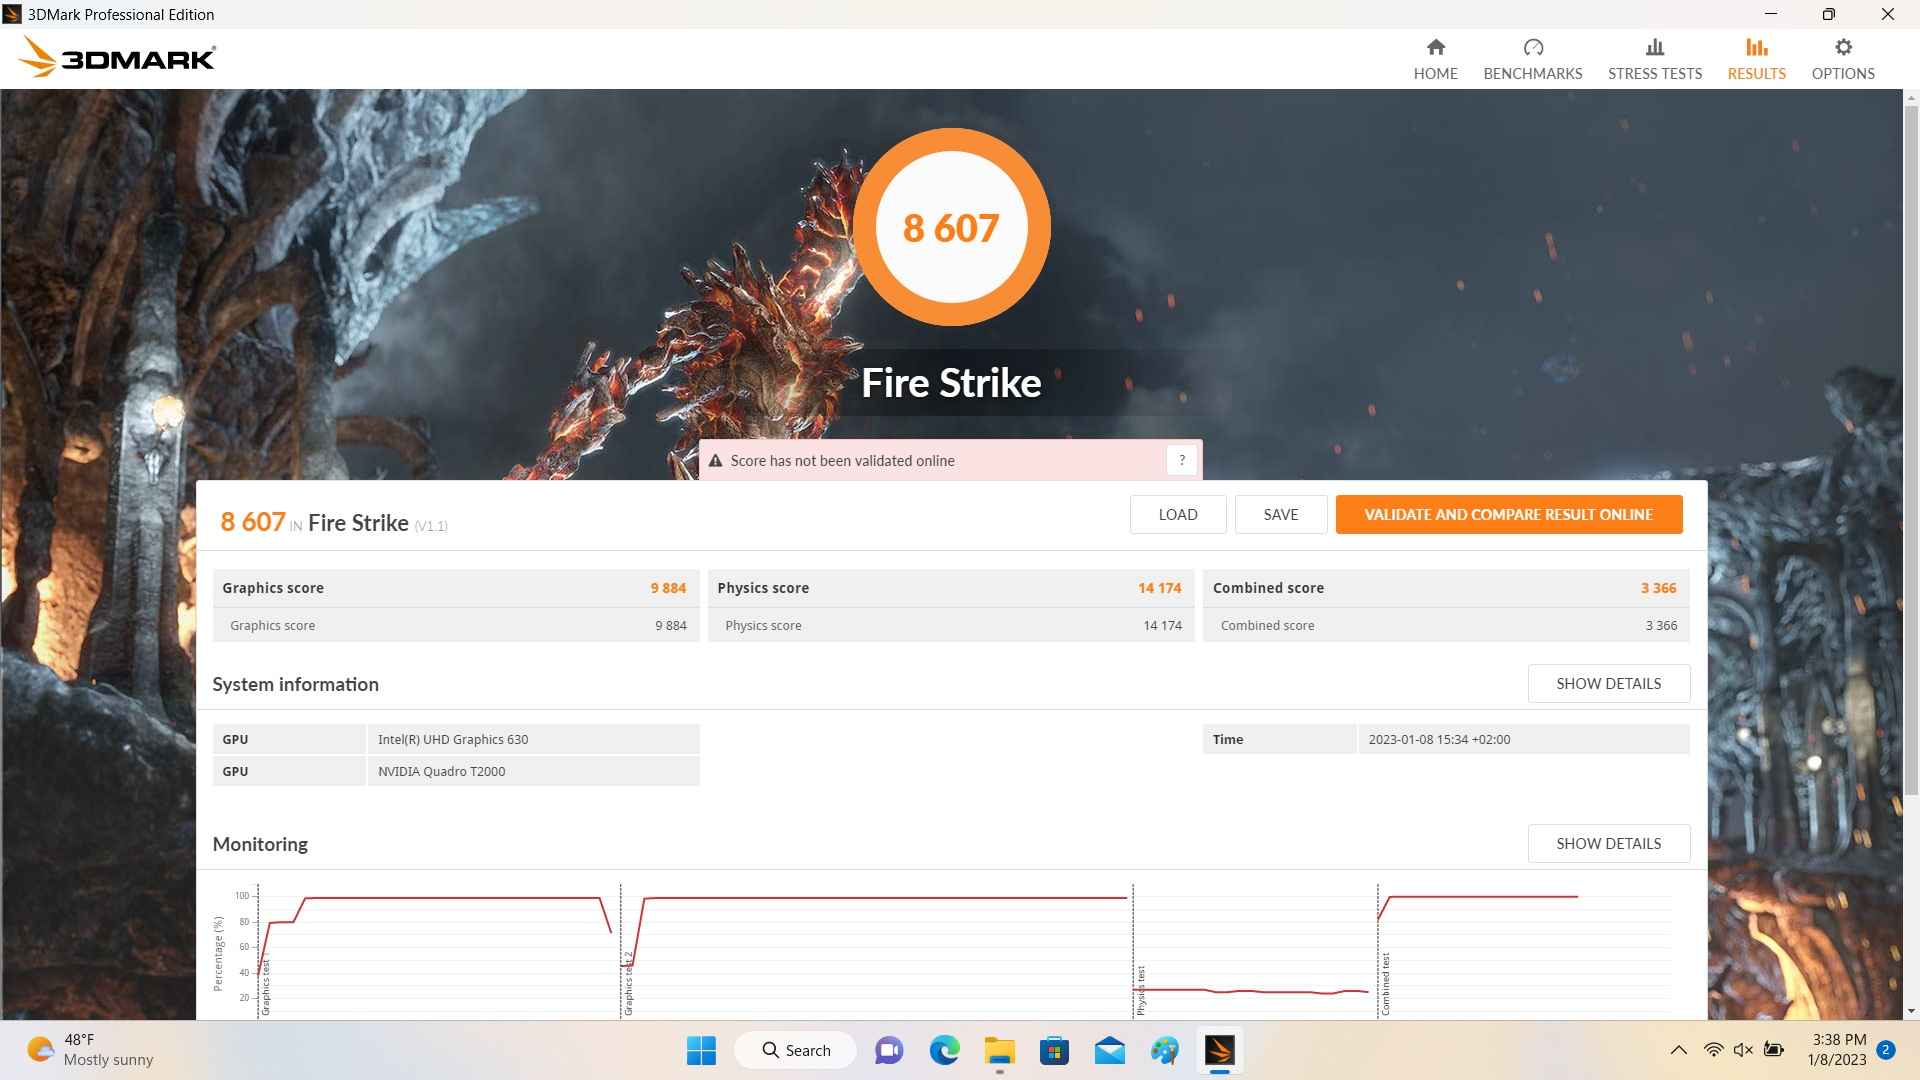Go to Stress Tests section
1920x1080 pixels.
[1654, 59]
